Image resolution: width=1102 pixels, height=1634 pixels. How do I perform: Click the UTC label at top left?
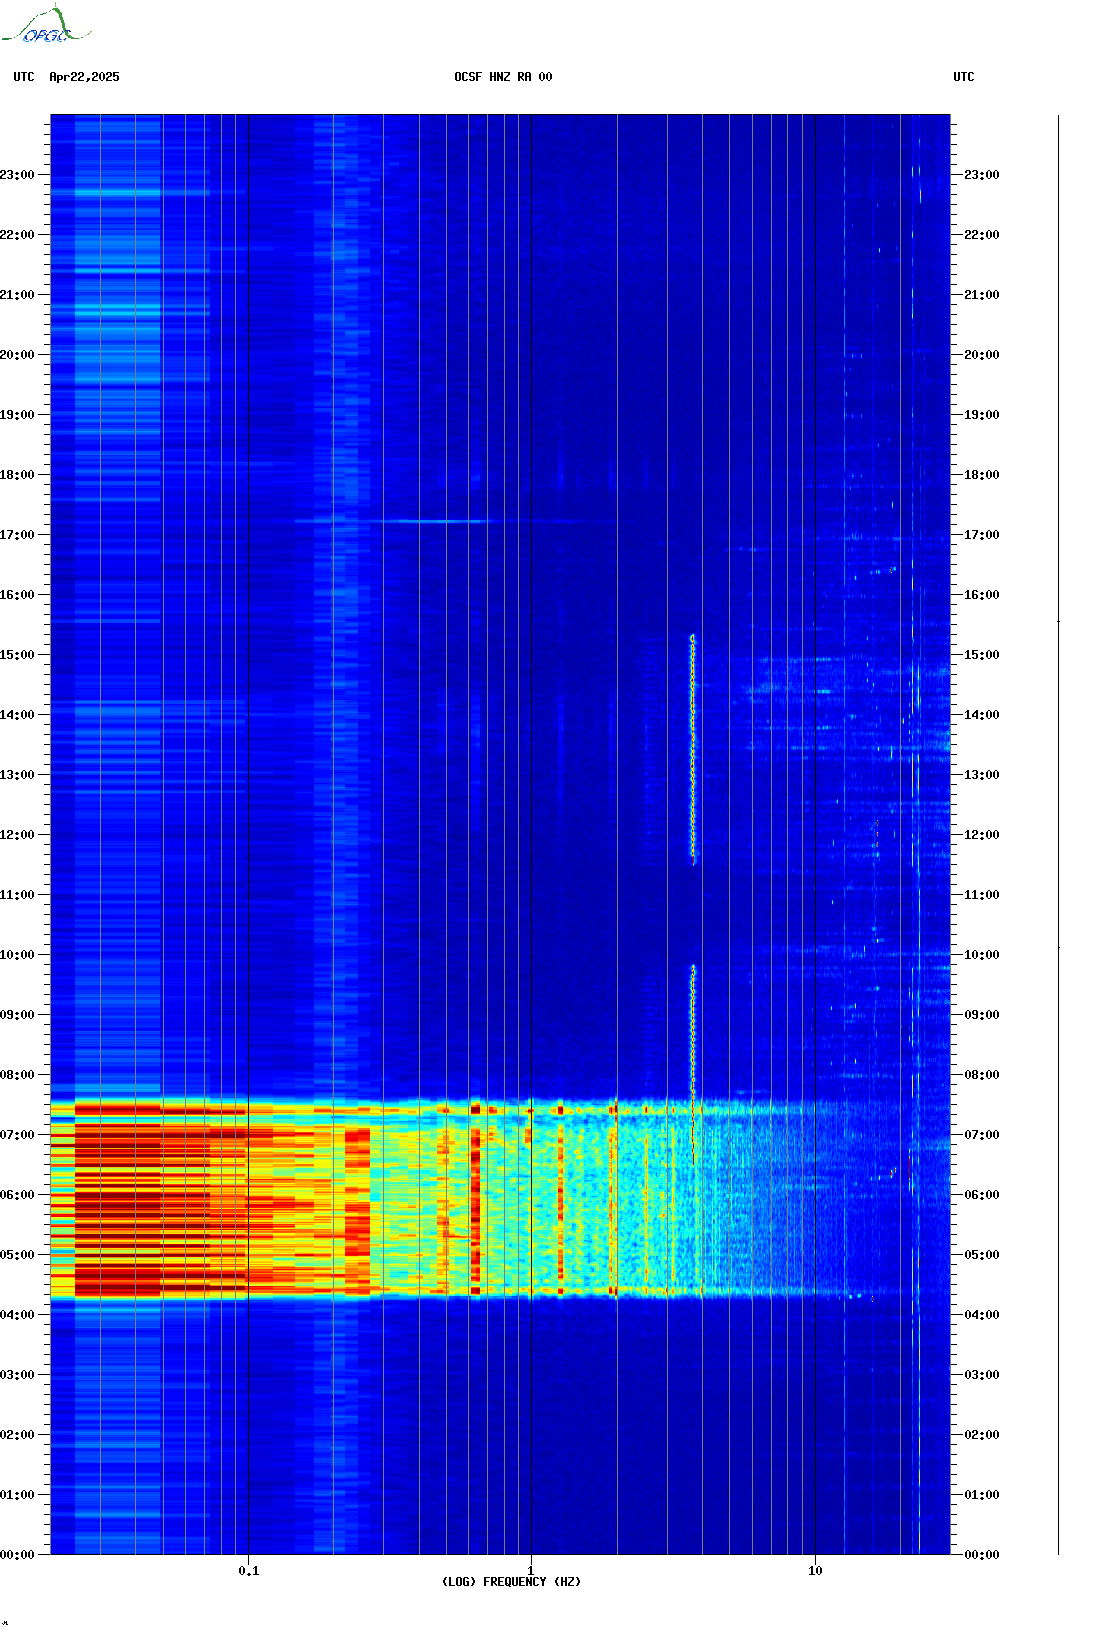point(24,77)
